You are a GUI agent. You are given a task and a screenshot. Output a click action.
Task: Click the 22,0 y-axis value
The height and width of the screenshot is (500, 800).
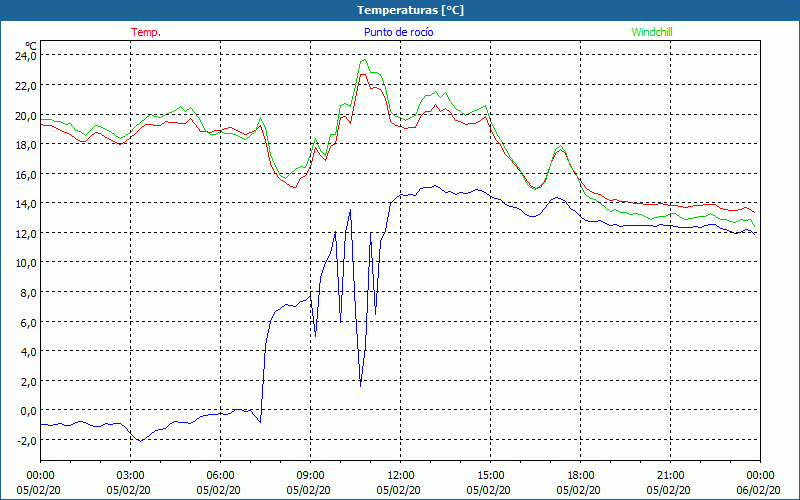(x=26, y=86)
